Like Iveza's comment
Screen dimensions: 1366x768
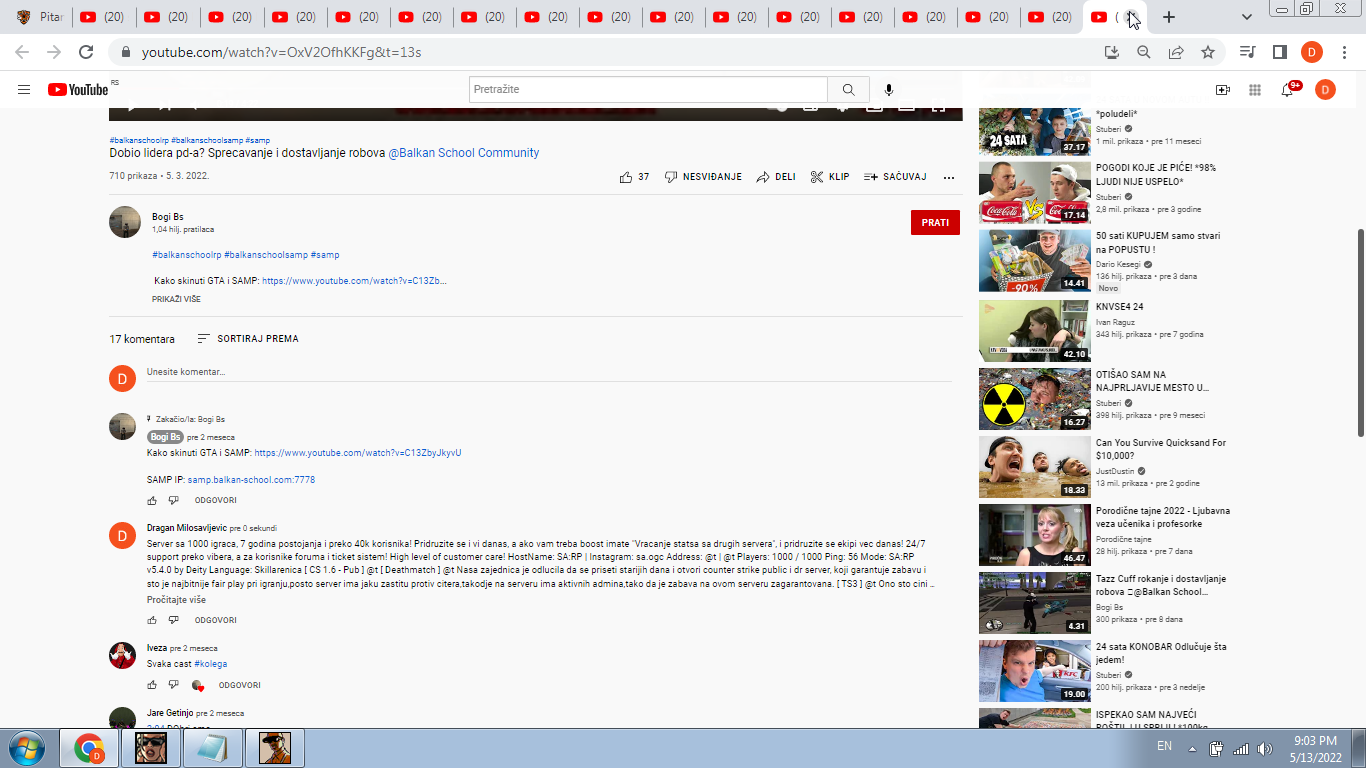[x=152, y=685]
